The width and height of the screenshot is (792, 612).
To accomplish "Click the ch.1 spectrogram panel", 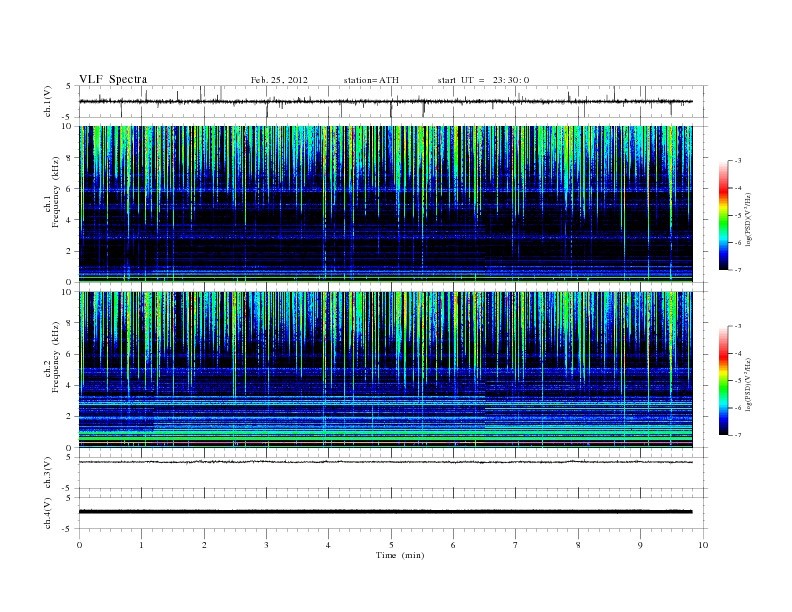I will coord(385,204).
